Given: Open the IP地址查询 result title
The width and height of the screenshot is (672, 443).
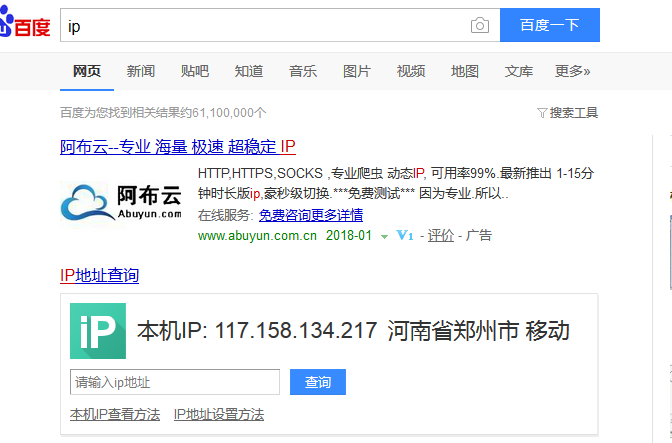Looking at the screenshot, I should click(x=99, y=275).
